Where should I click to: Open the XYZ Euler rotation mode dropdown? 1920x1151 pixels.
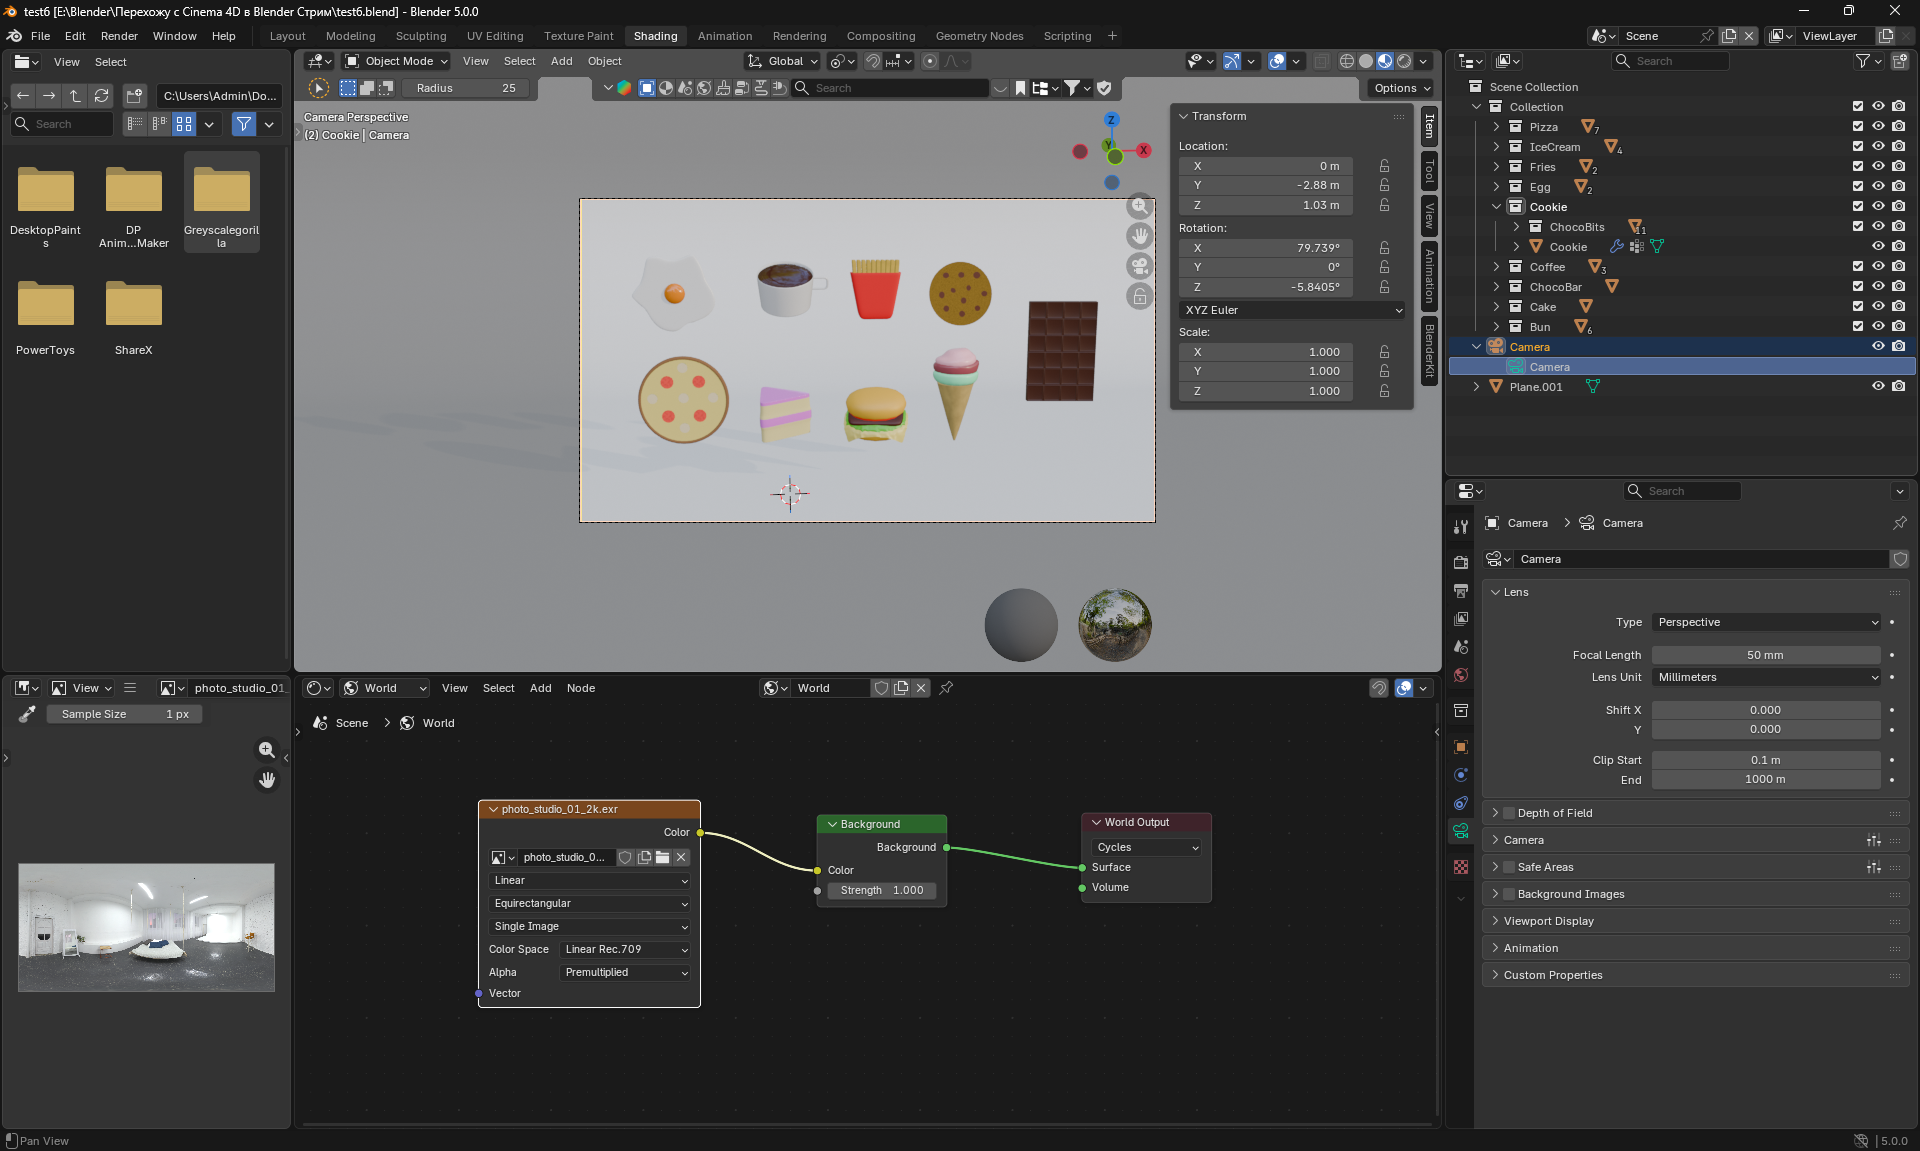pos(1292,310)
